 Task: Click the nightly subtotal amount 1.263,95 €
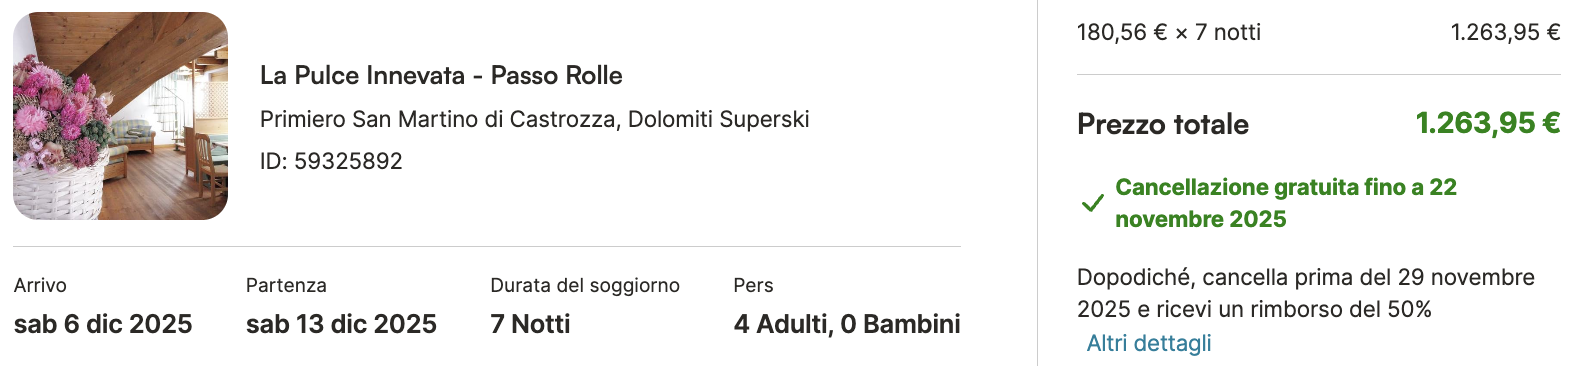tap(1506, 32)
